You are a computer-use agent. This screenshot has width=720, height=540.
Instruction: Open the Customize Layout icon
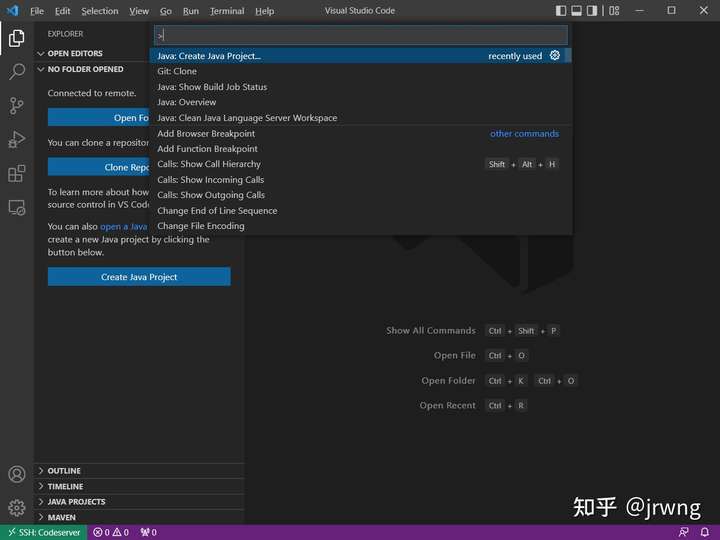coord(614,11)
